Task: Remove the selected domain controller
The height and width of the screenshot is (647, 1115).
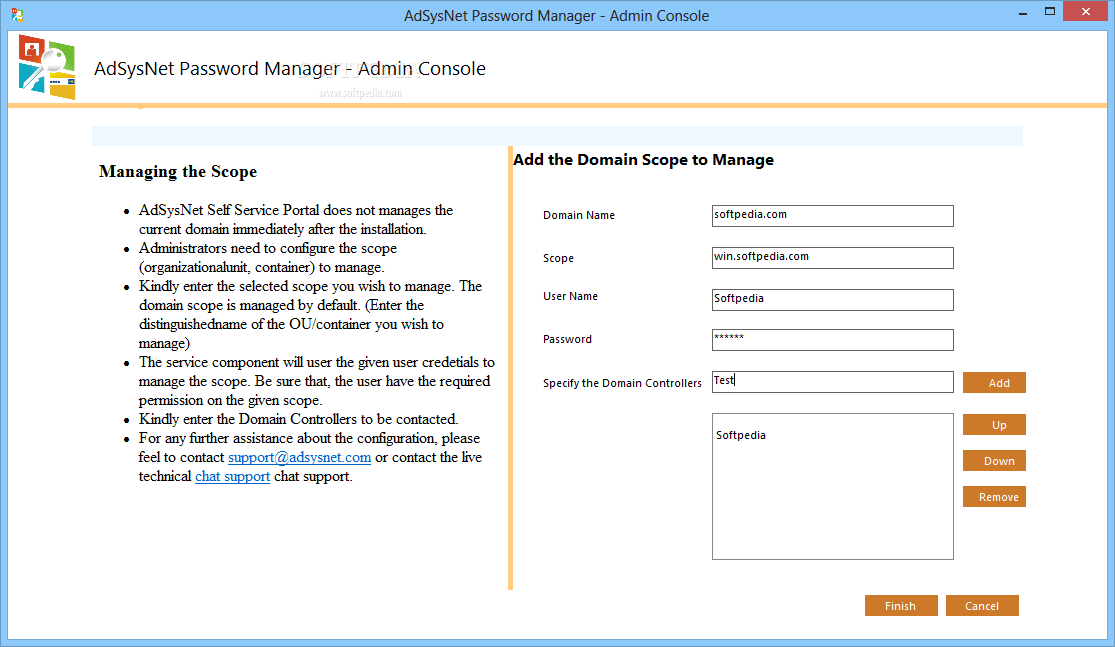Action: click(x=994, y=496)
